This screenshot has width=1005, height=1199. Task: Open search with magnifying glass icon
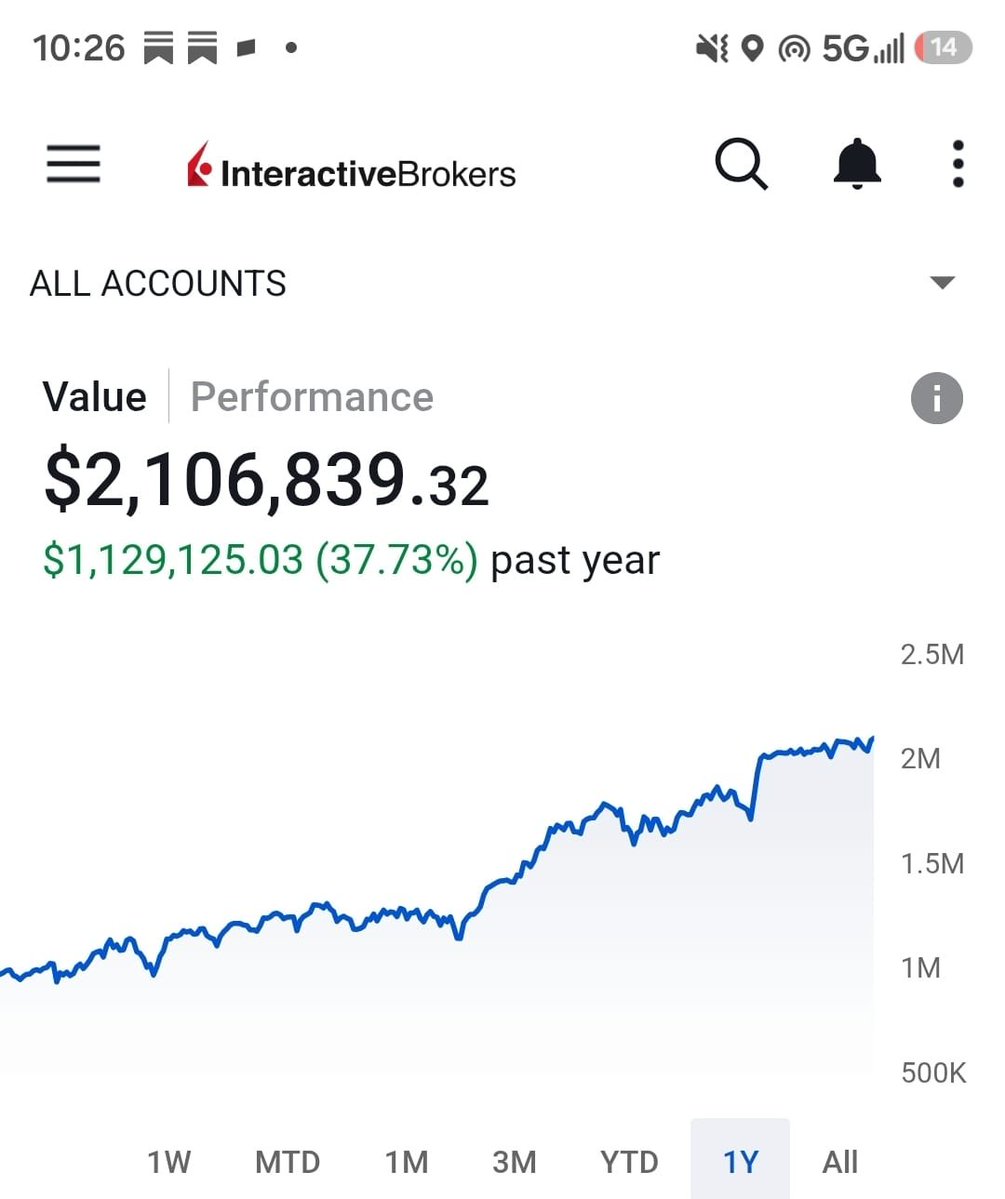(x=741, y=164)
